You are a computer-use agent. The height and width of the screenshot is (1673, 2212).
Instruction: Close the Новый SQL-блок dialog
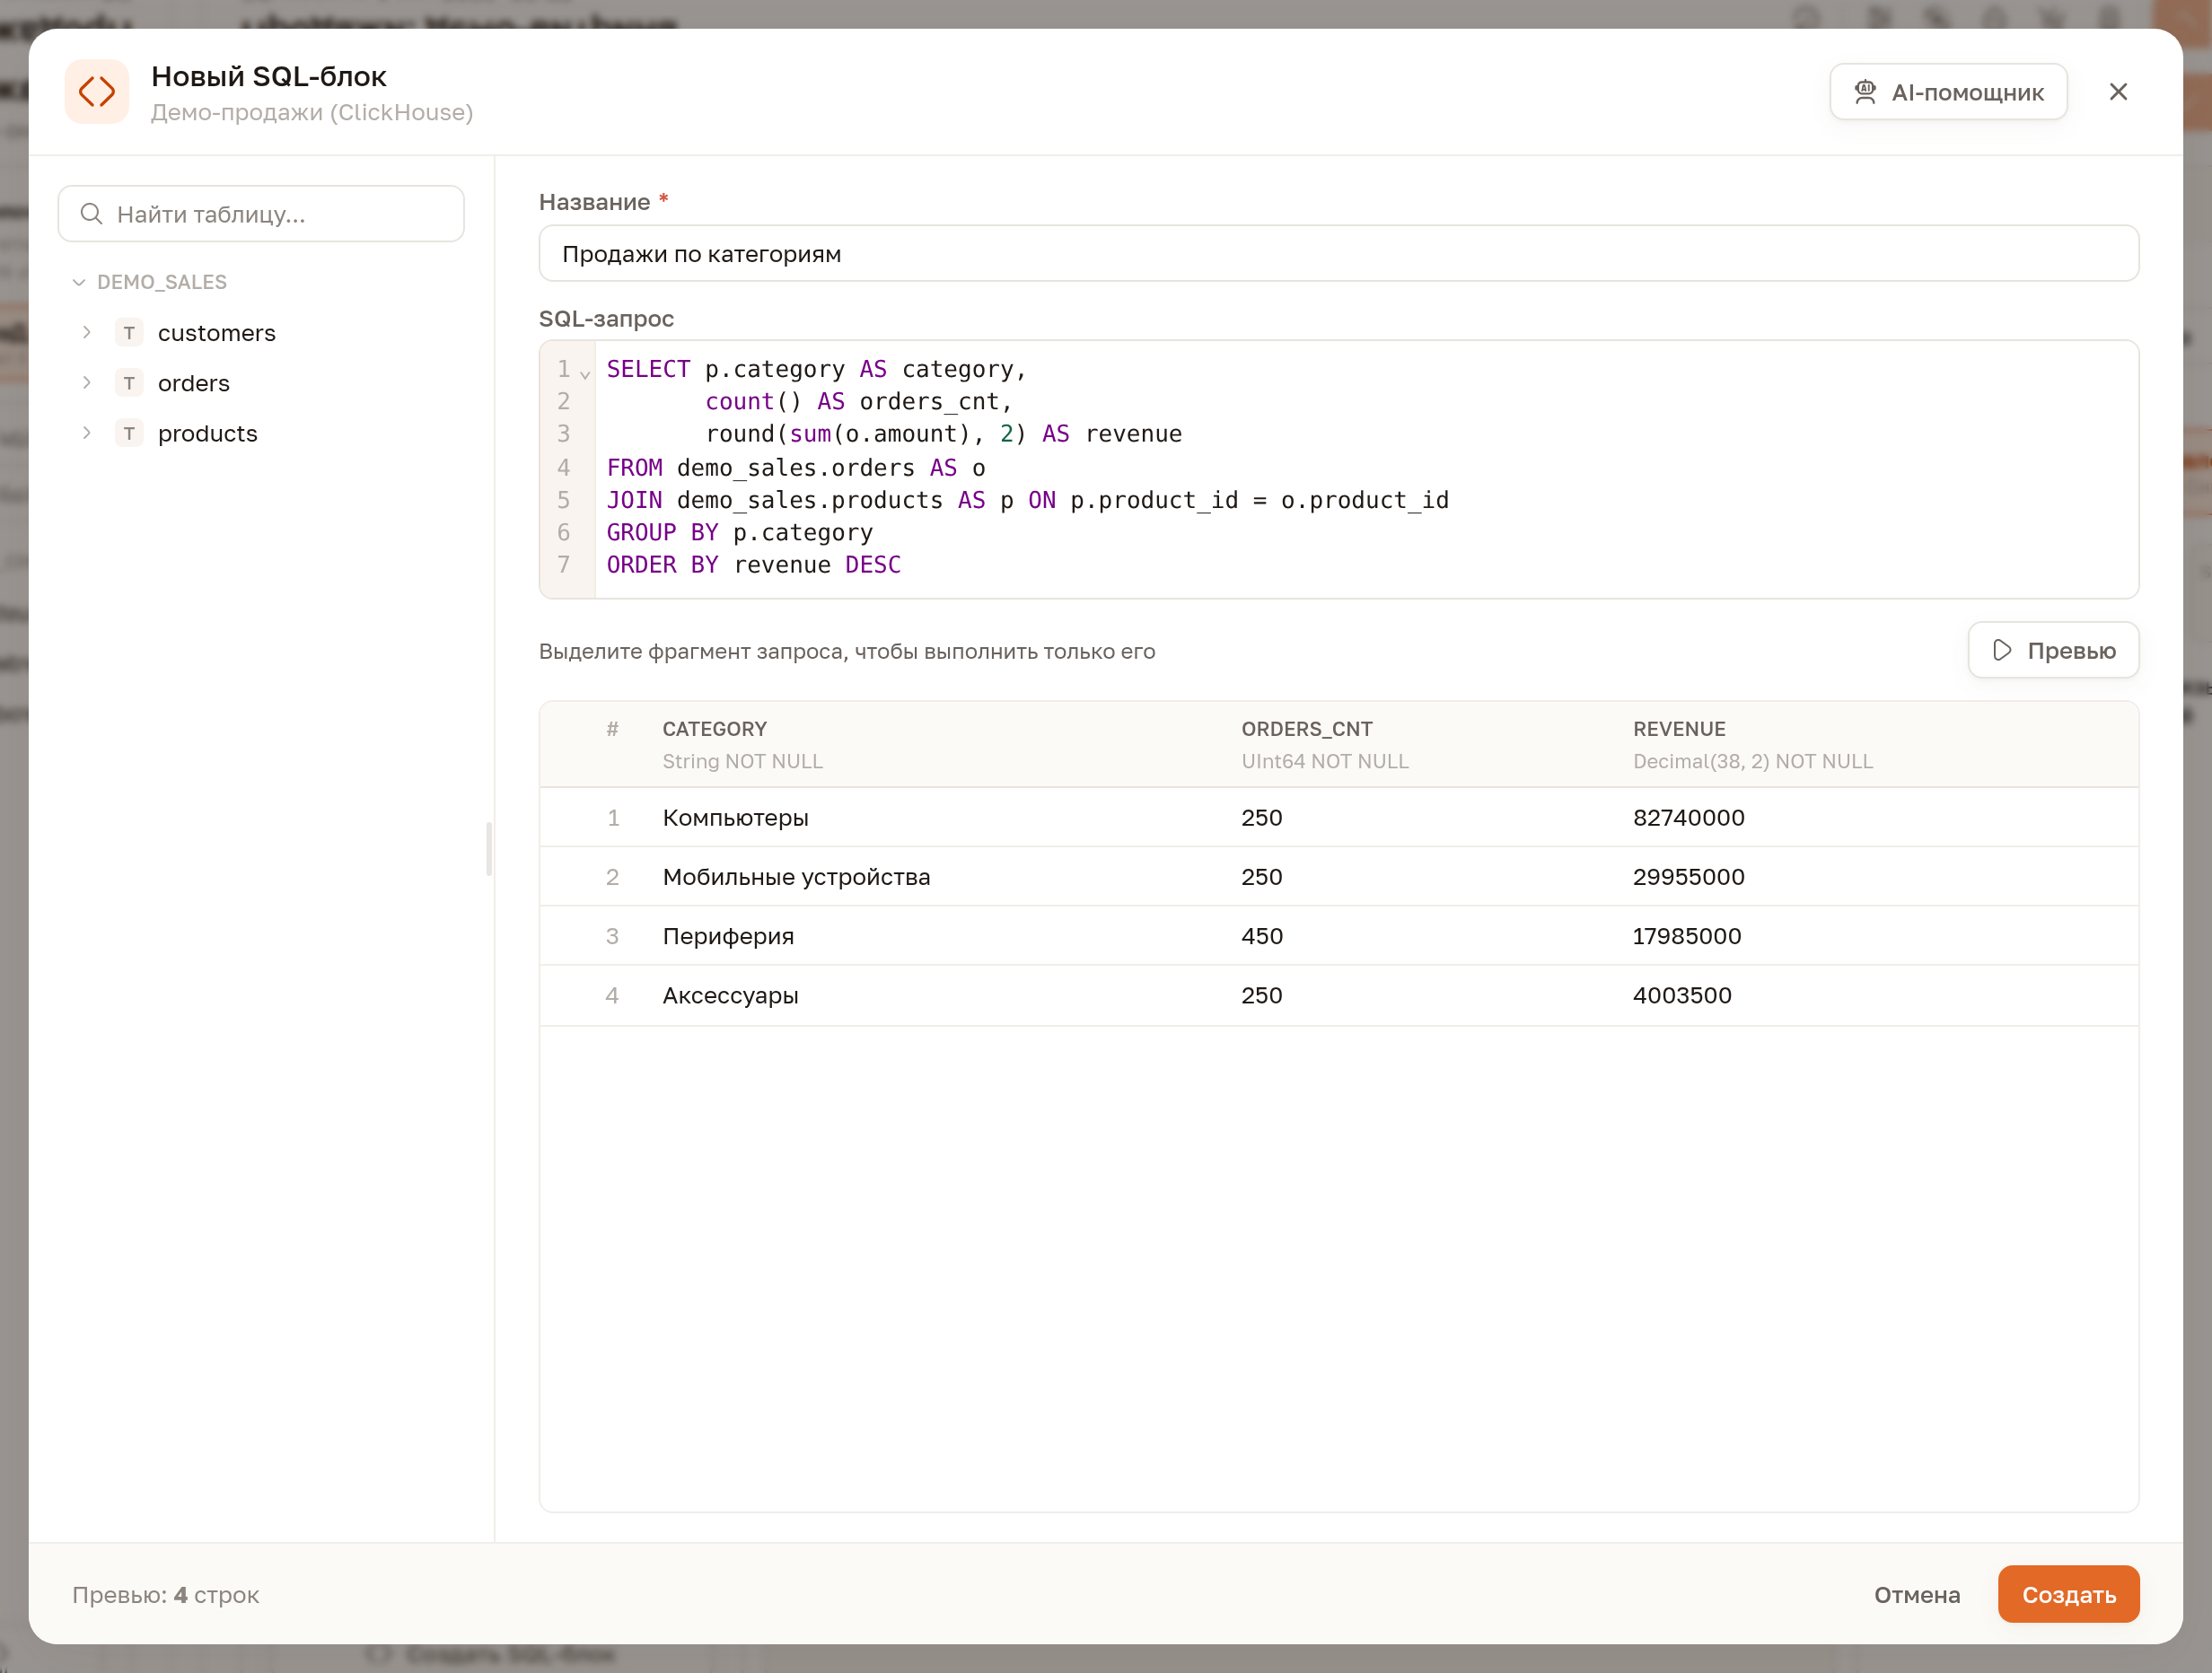(2118, 92)
